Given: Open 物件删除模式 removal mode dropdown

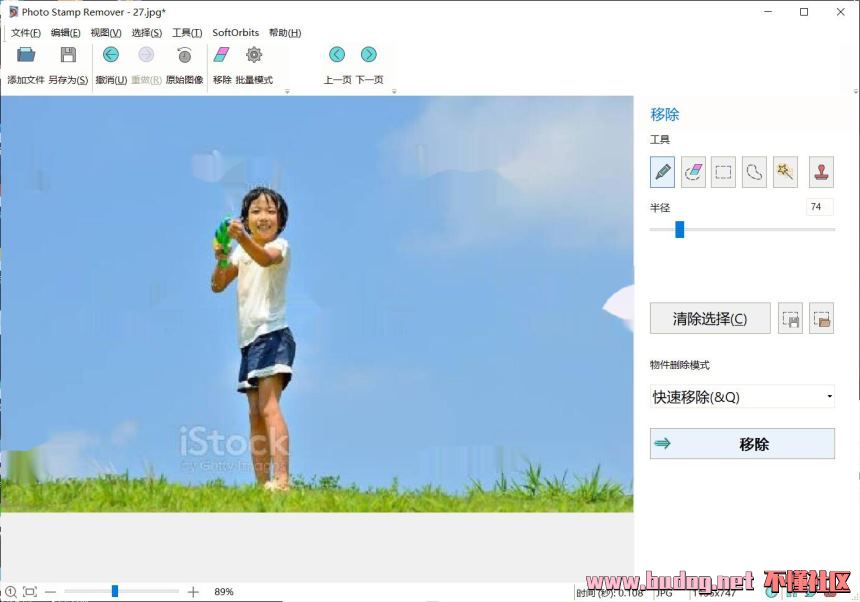Looking at the screenshot, I should coord(741,397).
